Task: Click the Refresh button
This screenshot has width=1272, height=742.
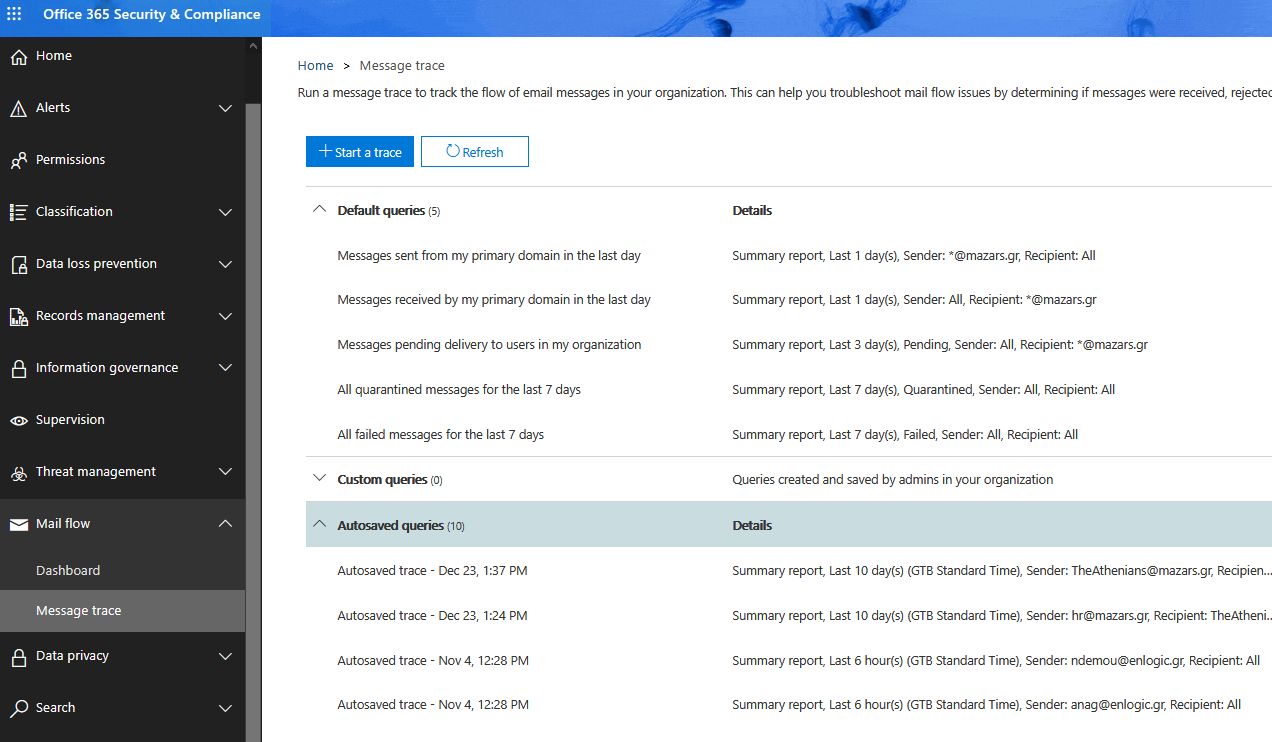Action: point(475,152)
